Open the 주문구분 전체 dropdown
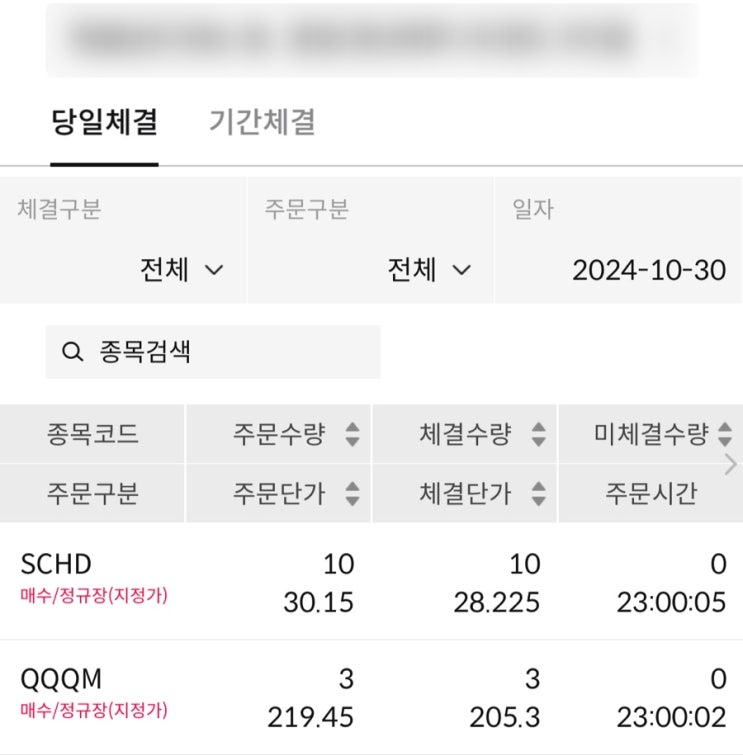743x756 pixels. click(429, 270)
